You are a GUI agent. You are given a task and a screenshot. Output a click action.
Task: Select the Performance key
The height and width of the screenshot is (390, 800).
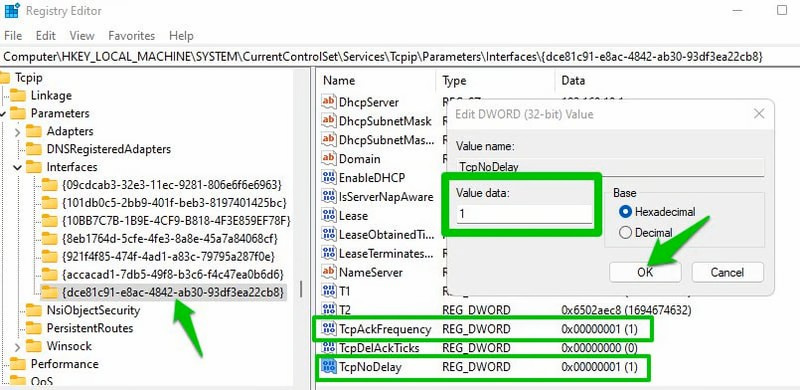coord(64,364)
